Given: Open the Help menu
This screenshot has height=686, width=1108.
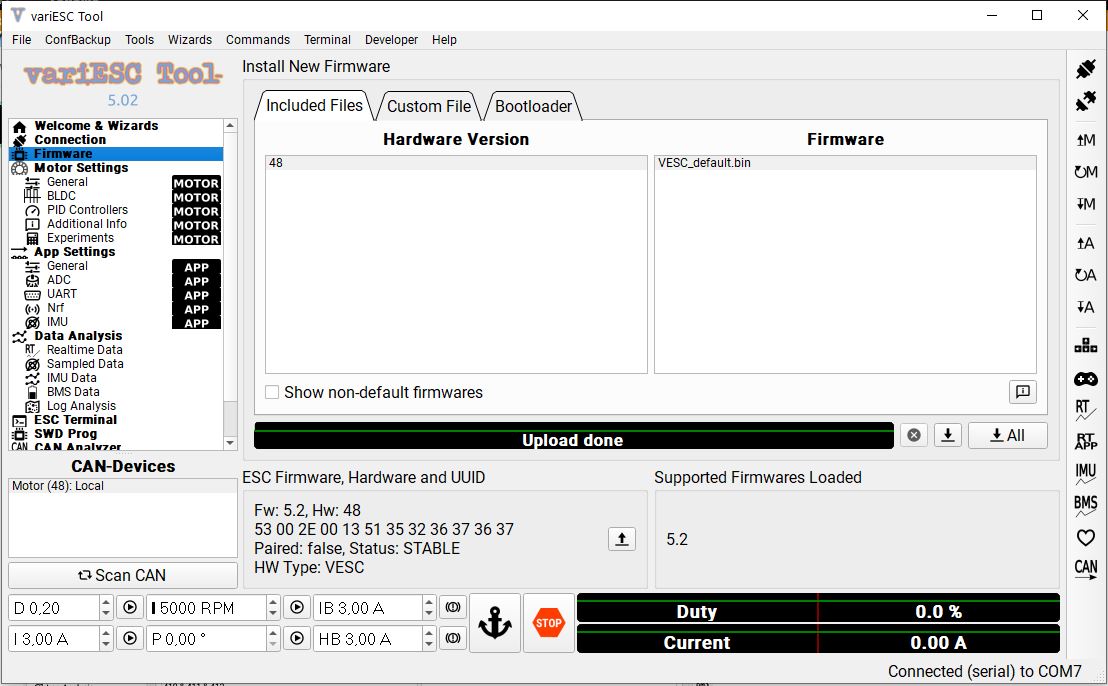Looking at the screenshot, I should (x=444, y=40).
